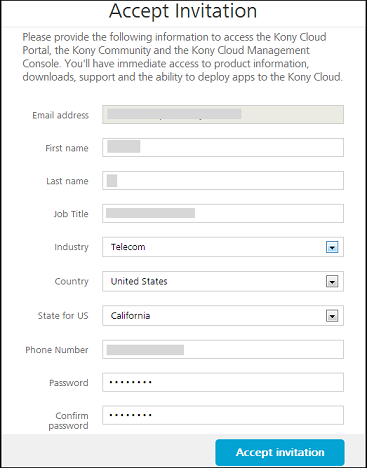Click the United States country selection

139,281
